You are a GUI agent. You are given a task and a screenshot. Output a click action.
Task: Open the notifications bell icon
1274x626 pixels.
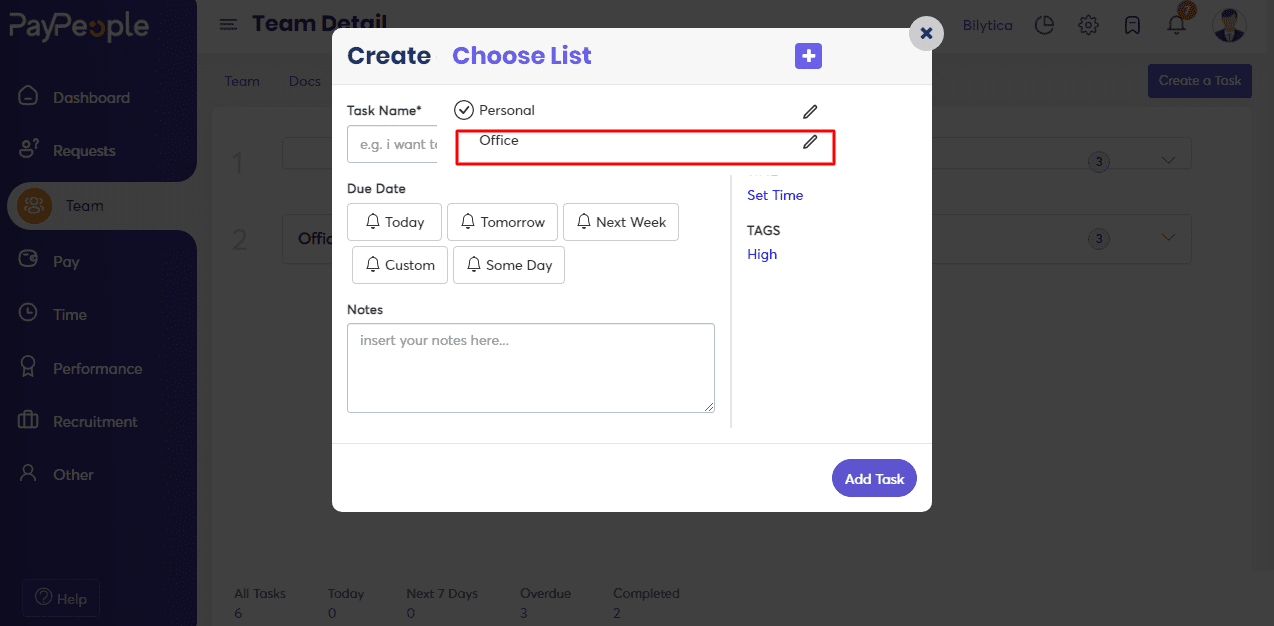tap(1177, 25)
